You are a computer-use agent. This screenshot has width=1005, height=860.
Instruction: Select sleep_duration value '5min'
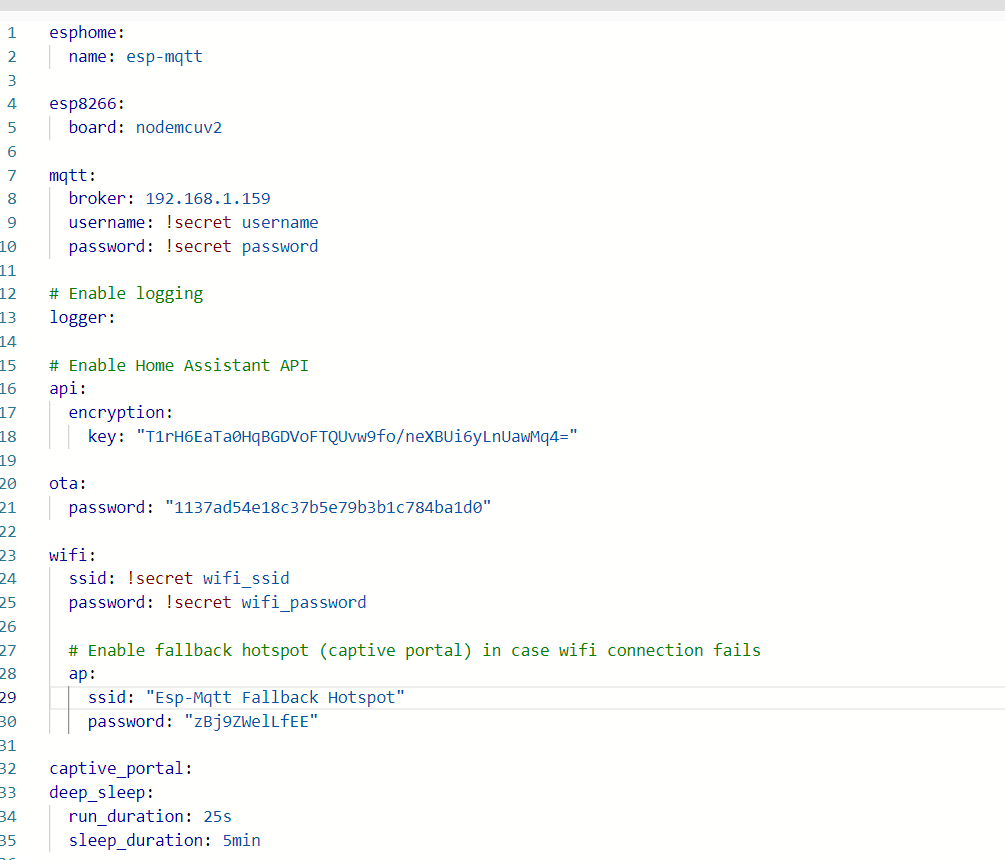pyautogui.click(x=242, y=840)
